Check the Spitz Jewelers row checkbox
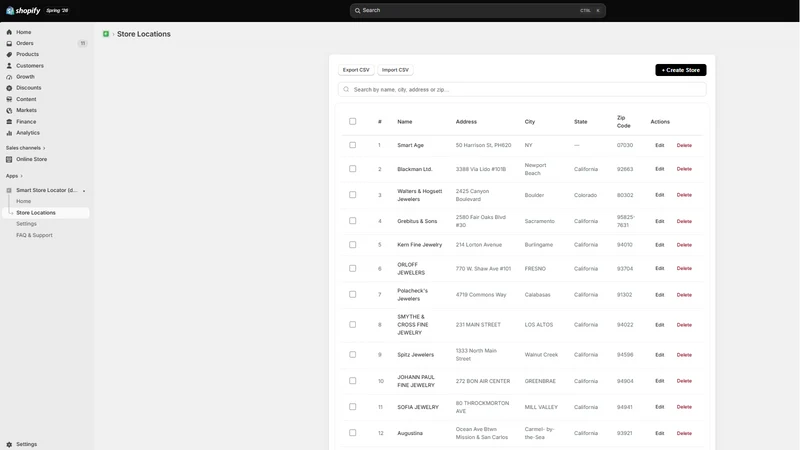This screenshot has height=450, width=800. coord(353,354)
